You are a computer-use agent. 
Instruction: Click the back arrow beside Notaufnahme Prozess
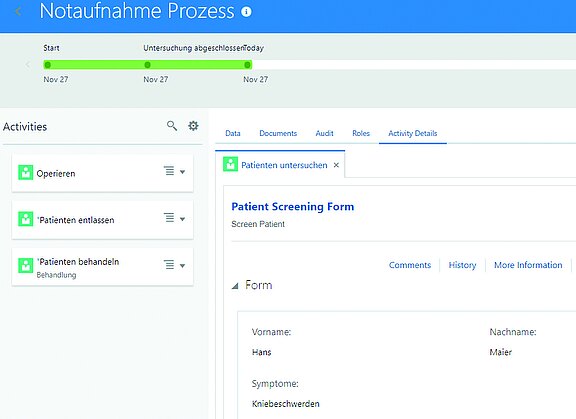click(x=18, y=11)
